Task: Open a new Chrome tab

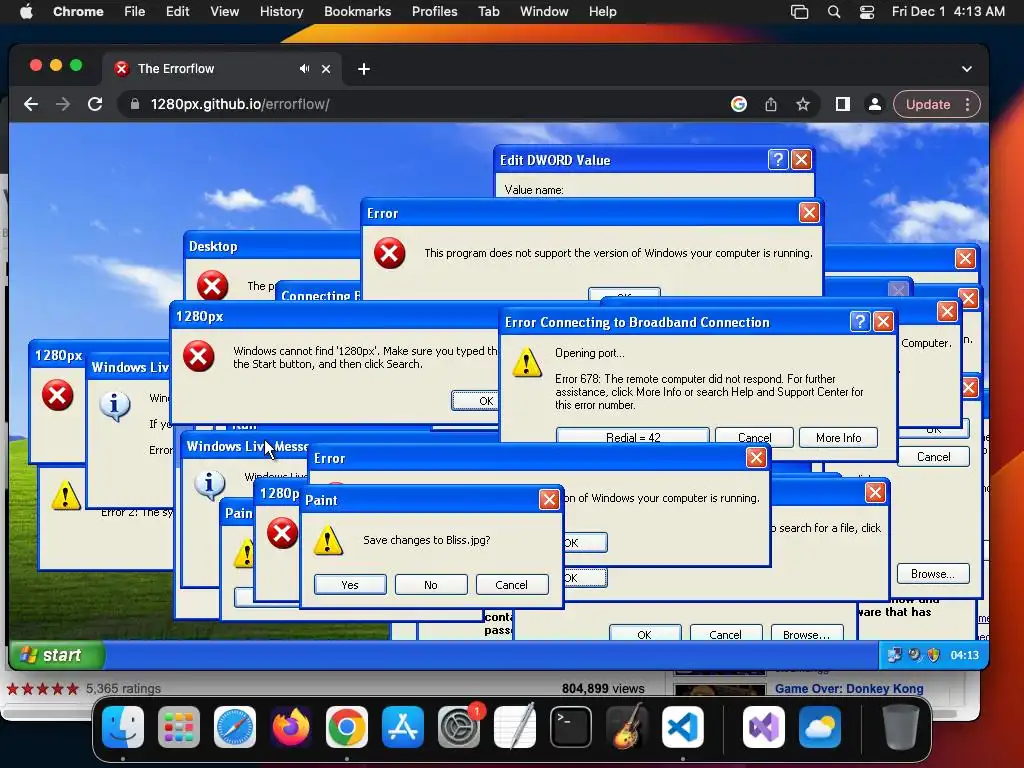Action: pyautogui.click(x=364, y=69)
